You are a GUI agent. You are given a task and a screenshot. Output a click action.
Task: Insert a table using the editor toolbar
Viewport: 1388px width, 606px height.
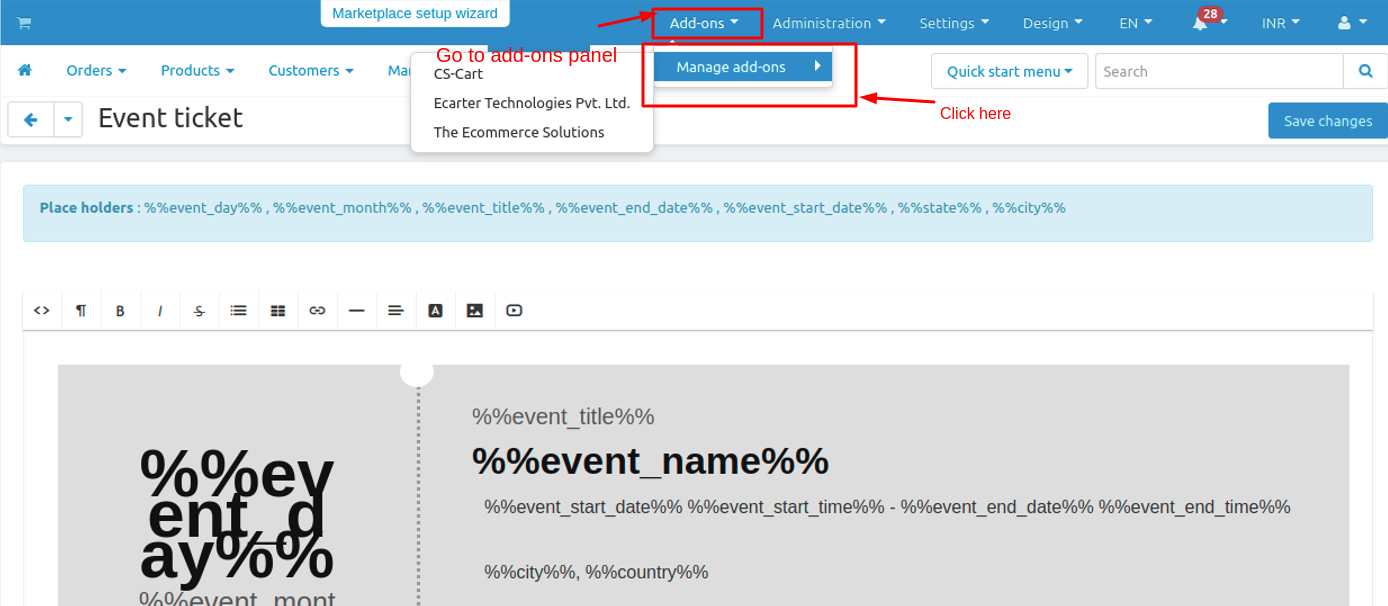point(278,311)
